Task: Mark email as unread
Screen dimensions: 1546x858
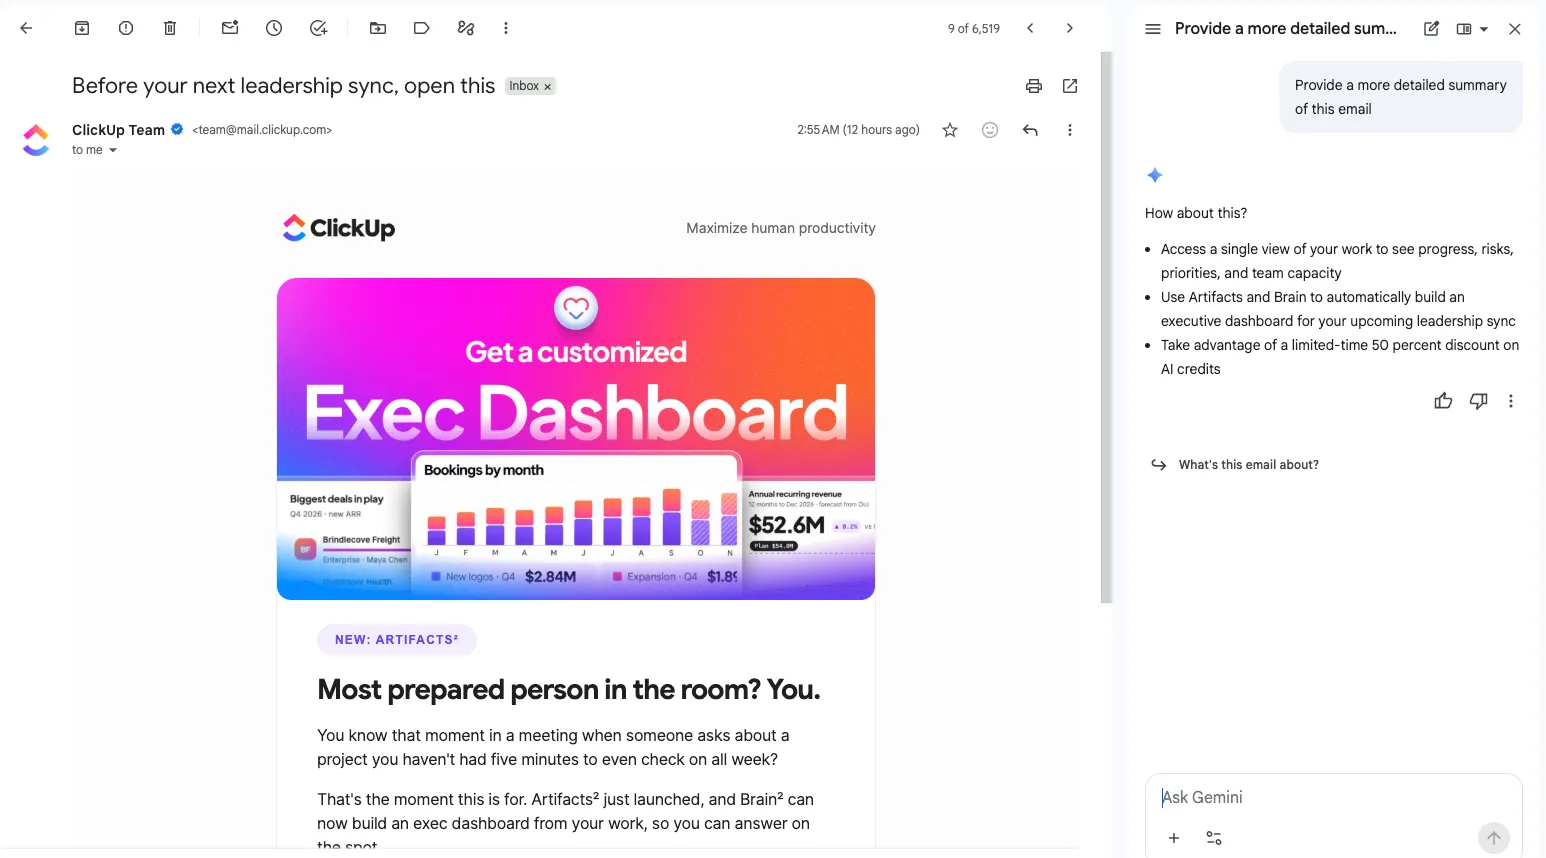Action: tap(230, 28)
